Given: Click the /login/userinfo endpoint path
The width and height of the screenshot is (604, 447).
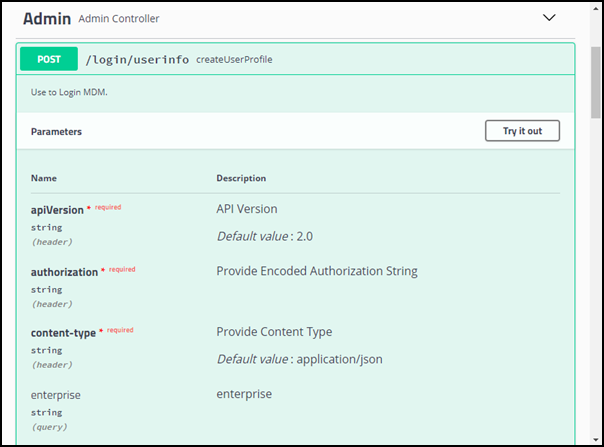Looking at the screenshot, I should point(137,60).
